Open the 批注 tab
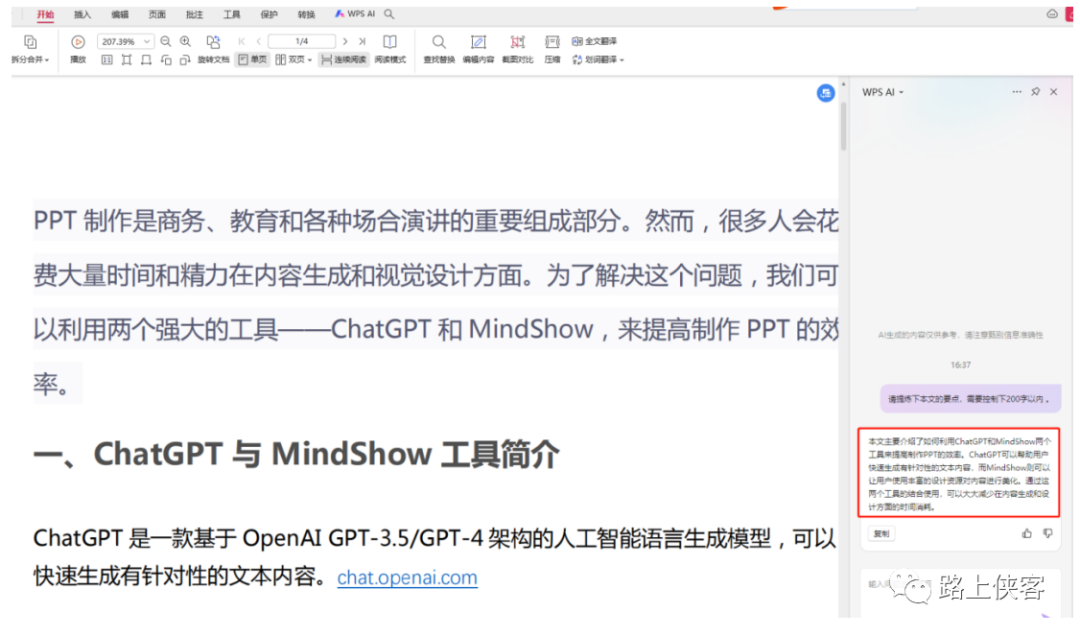 tap(194, 14)
